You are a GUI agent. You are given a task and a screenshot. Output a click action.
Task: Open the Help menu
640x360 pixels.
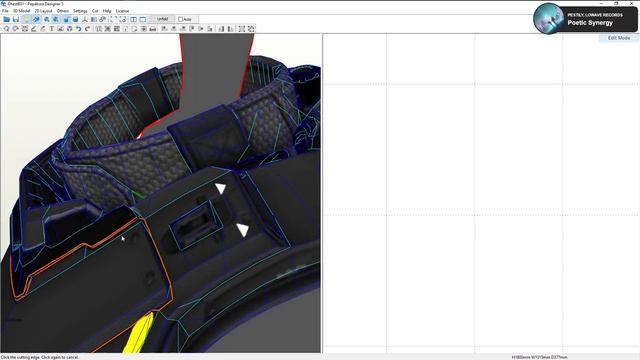pos(107,11)
